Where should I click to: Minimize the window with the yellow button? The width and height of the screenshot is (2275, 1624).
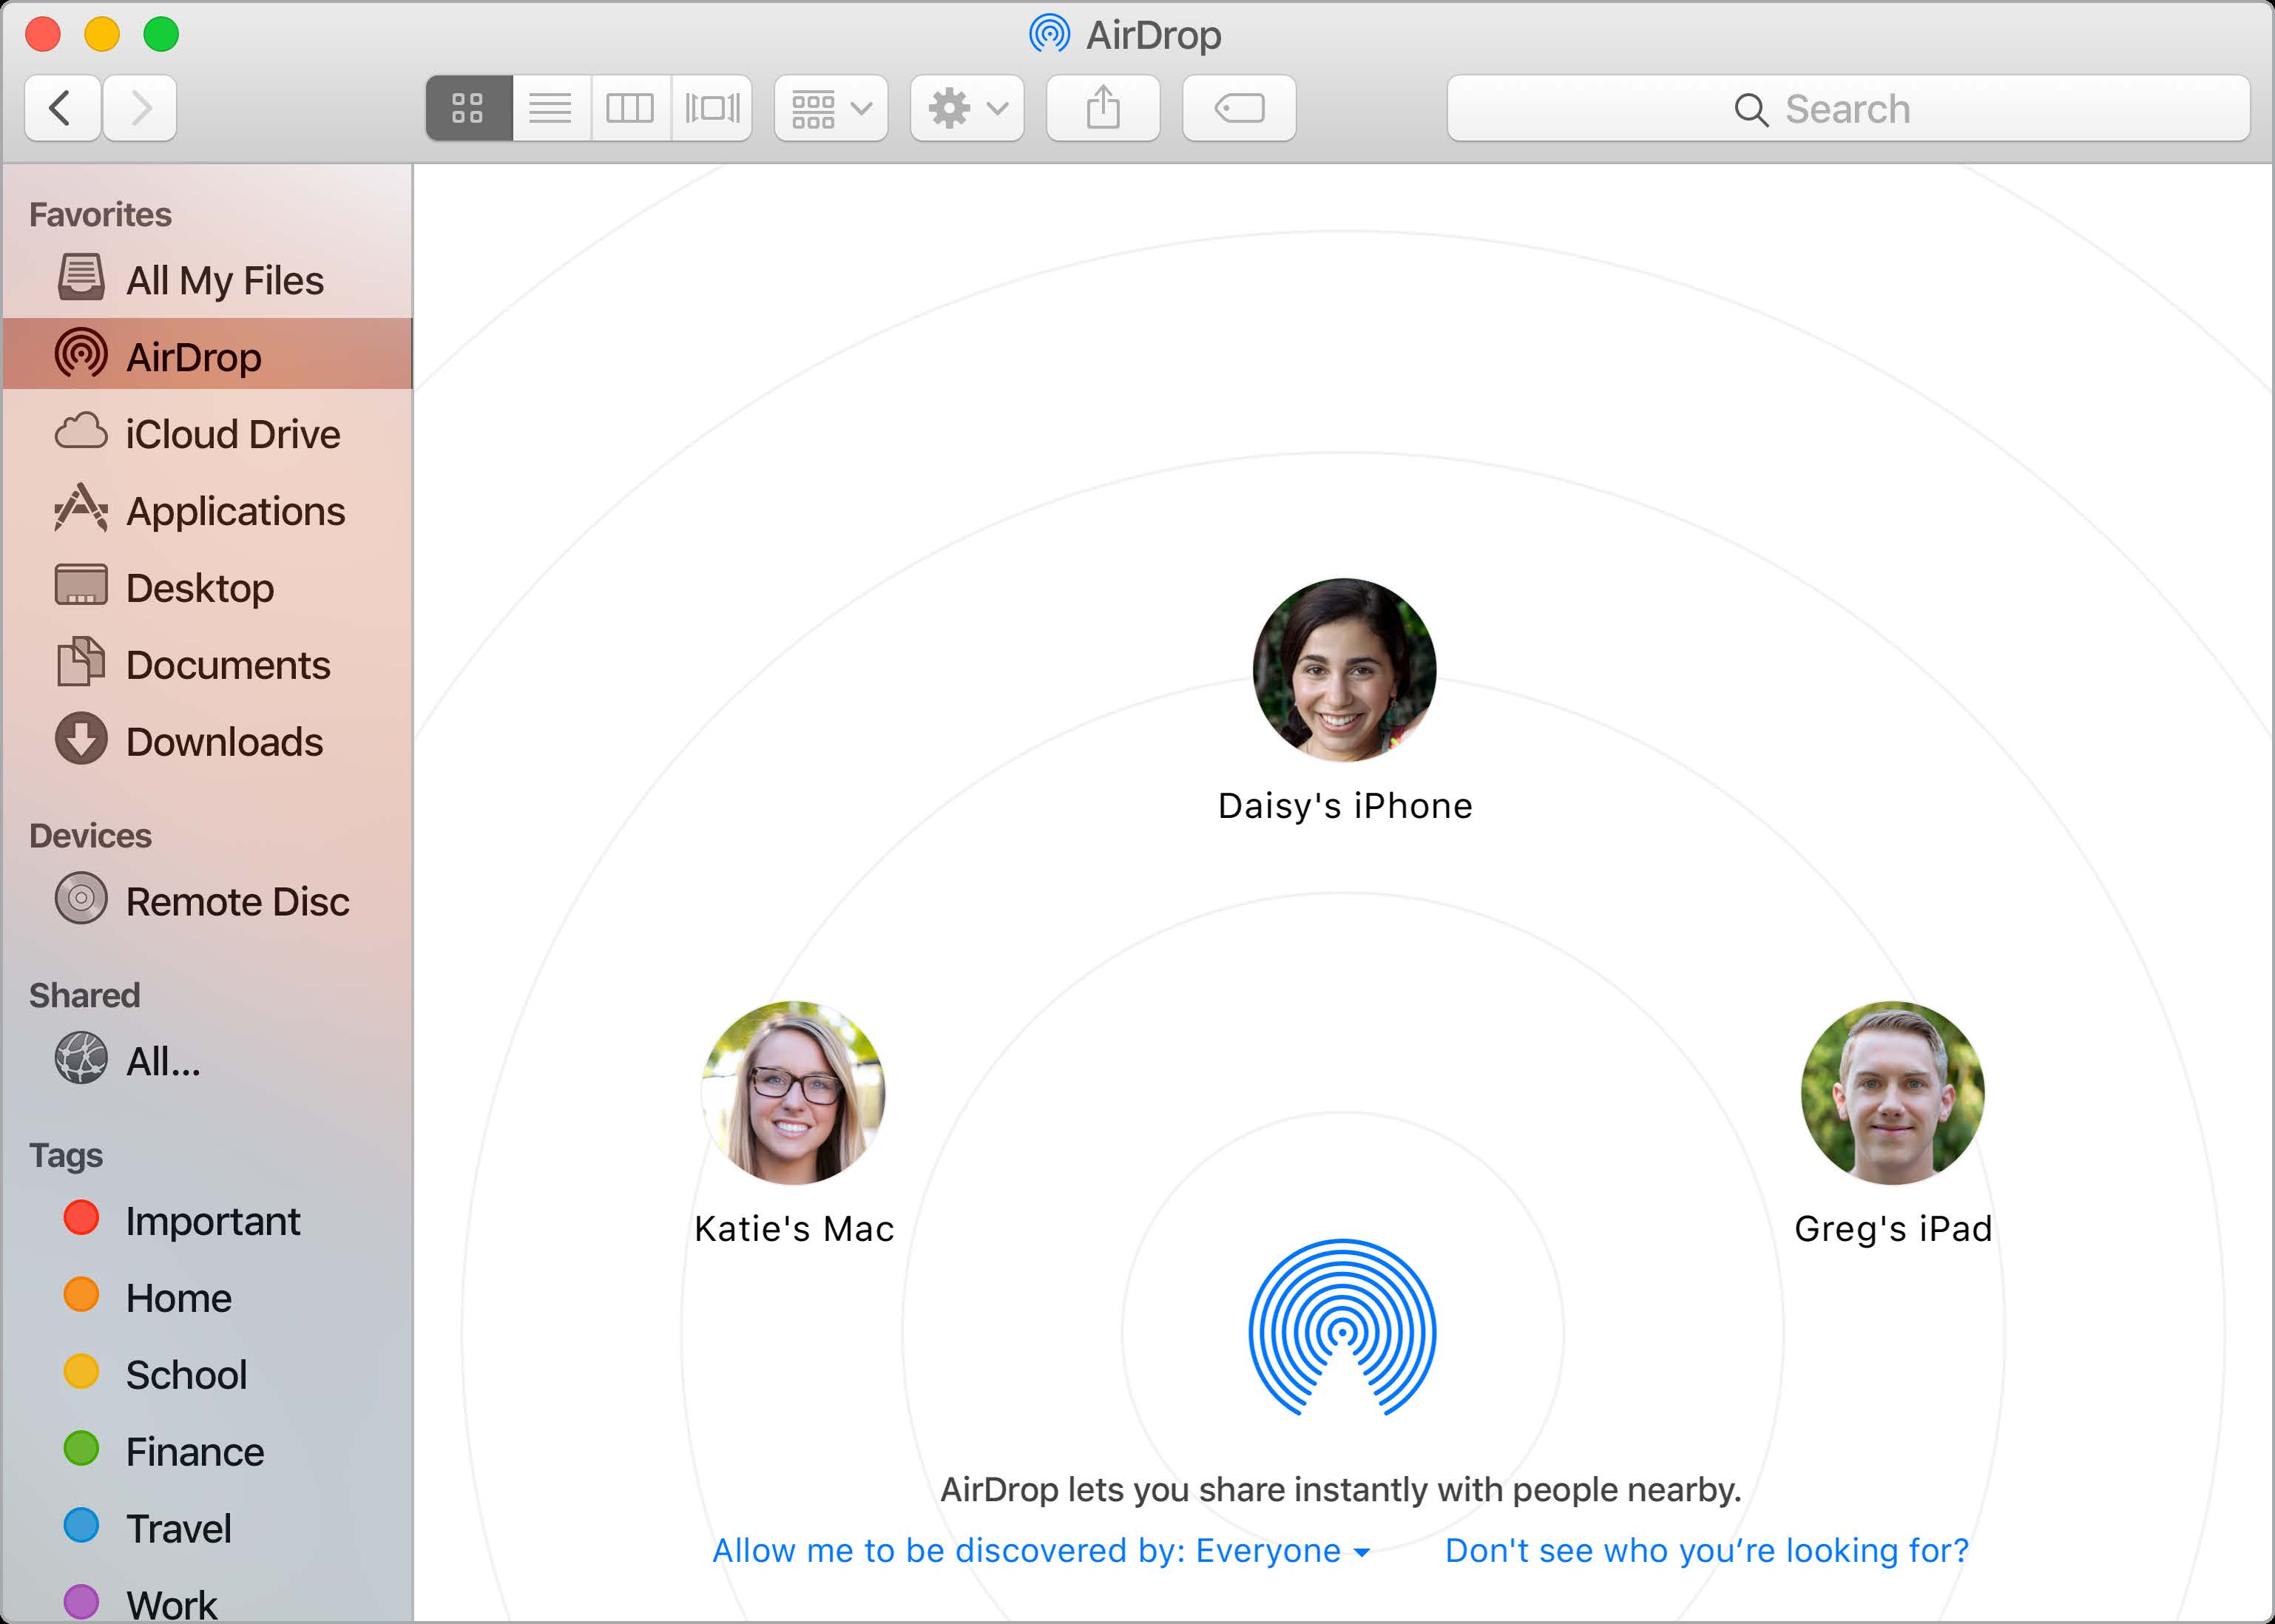pos(102,35)
